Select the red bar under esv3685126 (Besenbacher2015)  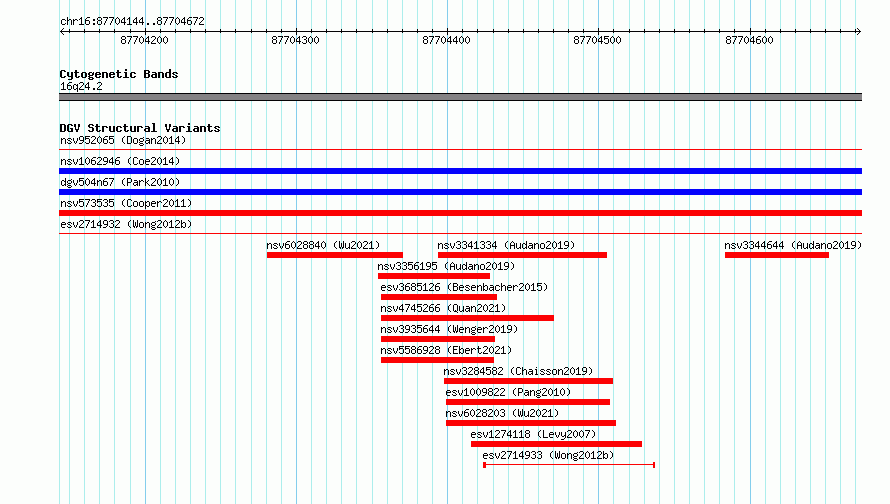point(439,297)
